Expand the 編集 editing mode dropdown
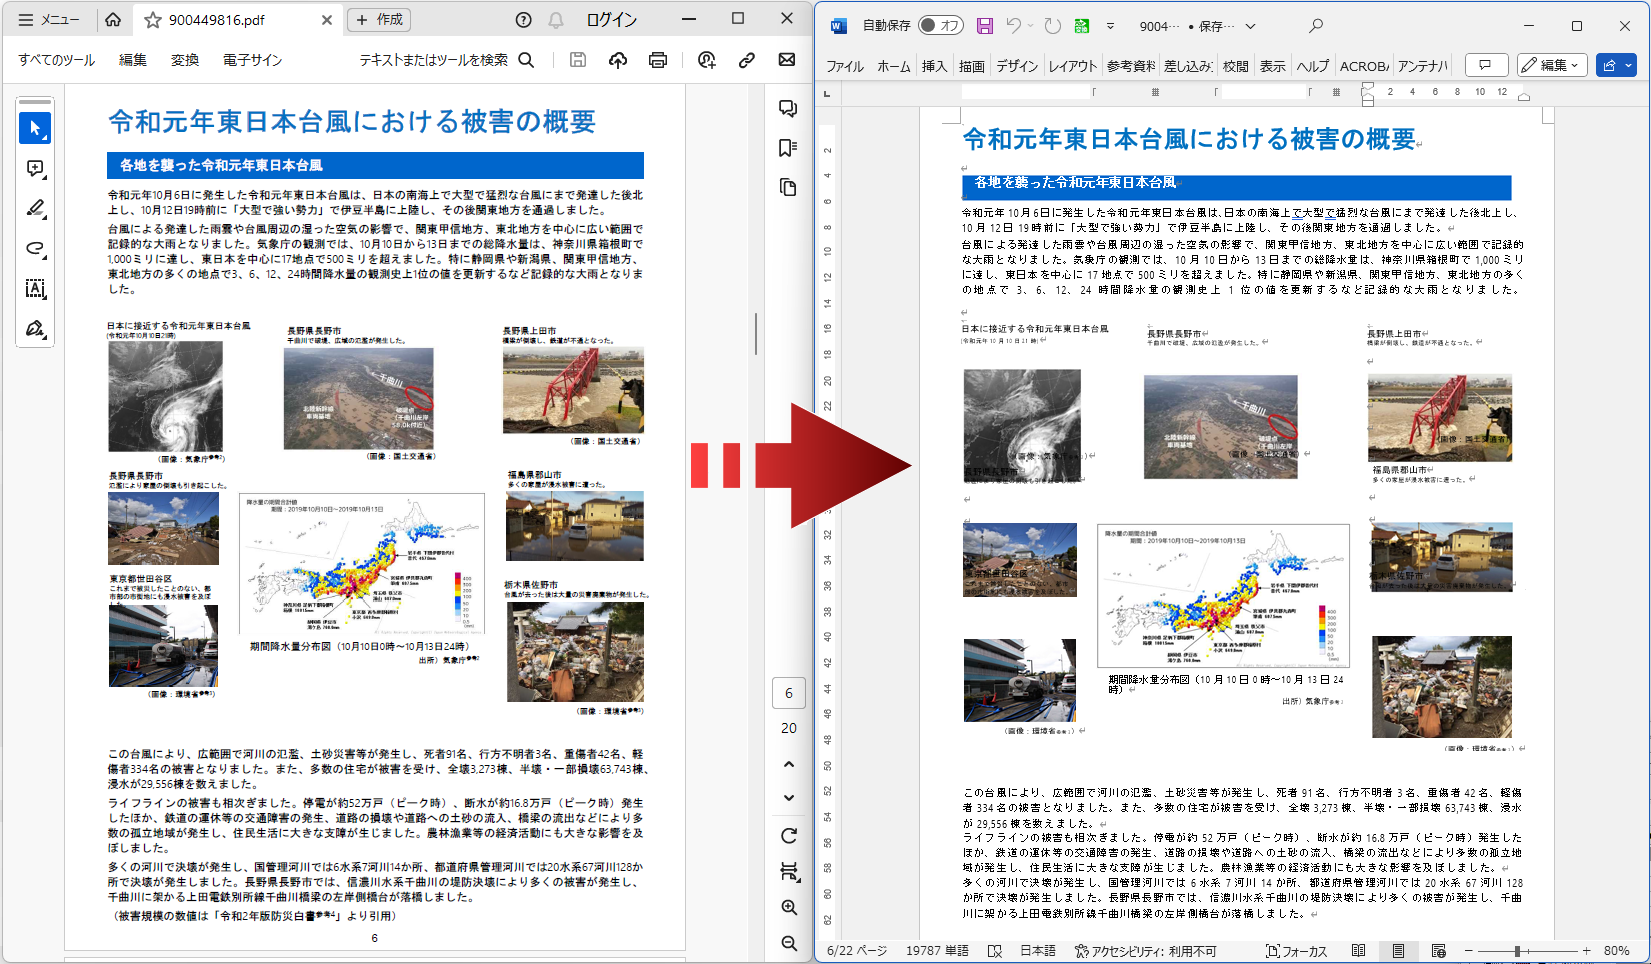 pyautogui.click(x=1552, y=65)
